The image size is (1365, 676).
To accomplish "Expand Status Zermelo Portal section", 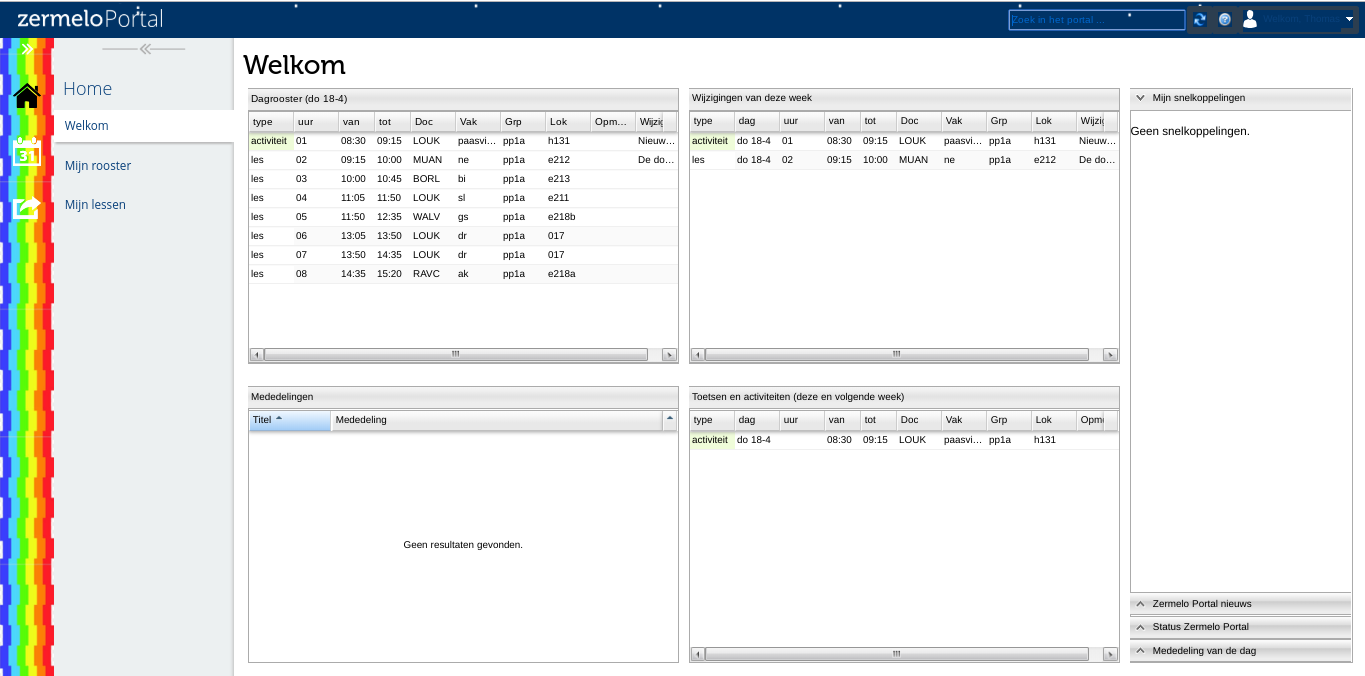I will click(1140, 627).
